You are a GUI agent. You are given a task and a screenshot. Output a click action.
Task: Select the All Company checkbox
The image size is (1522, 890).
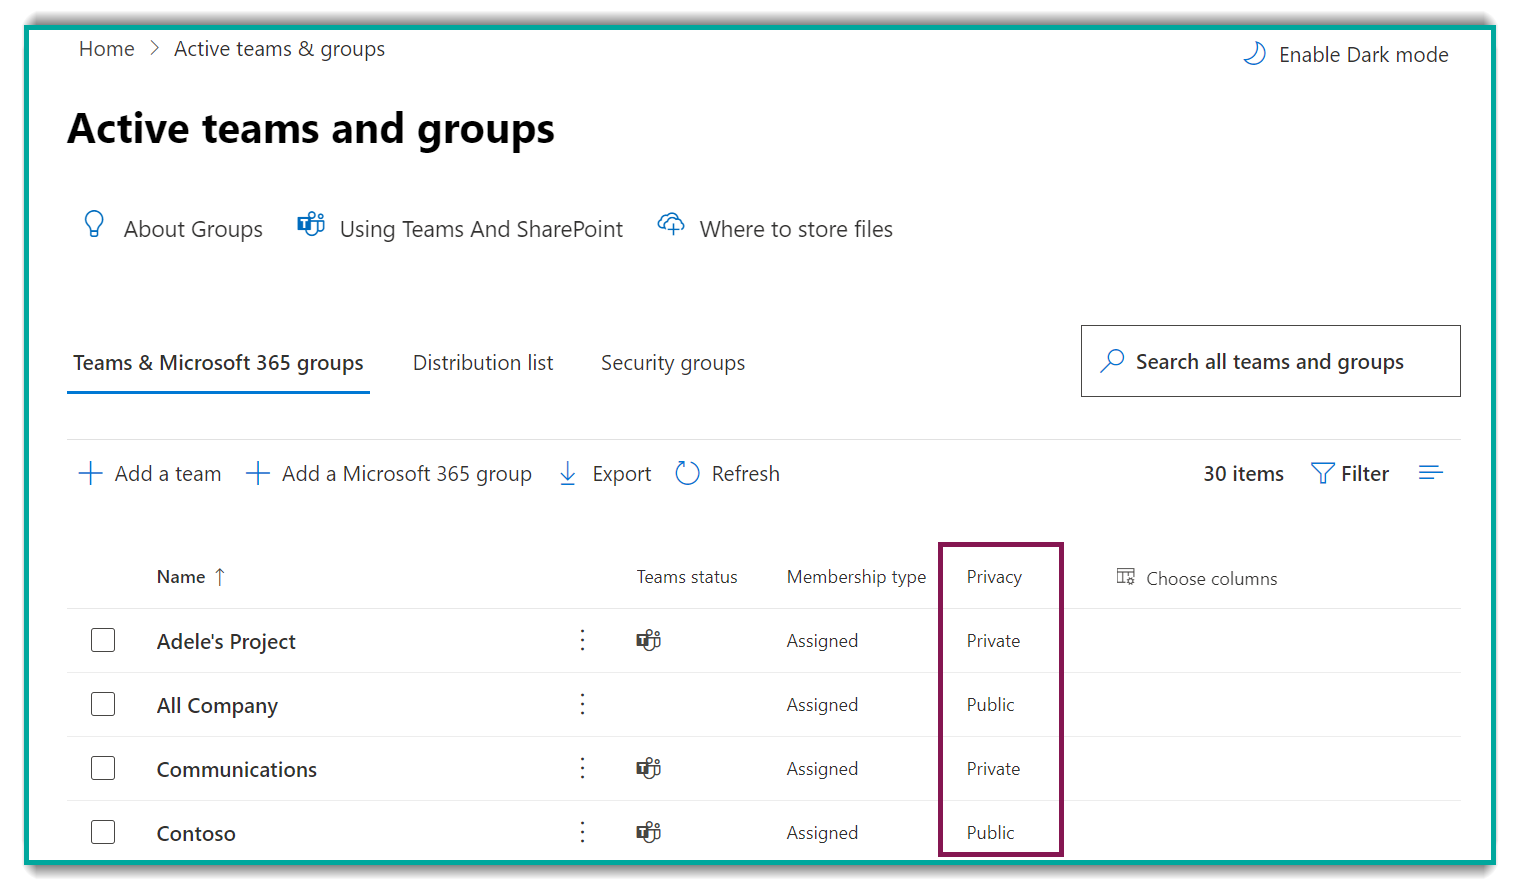(x=103, y=704)
